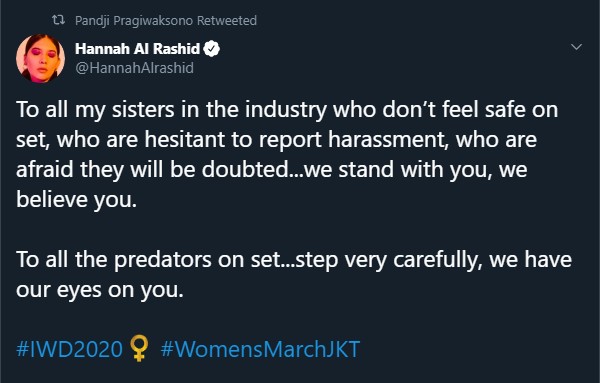The height and width of the screenshot is (383, 600).
Task: Click the line starting "To all the predators"
Action: click(x=294, y=260)
